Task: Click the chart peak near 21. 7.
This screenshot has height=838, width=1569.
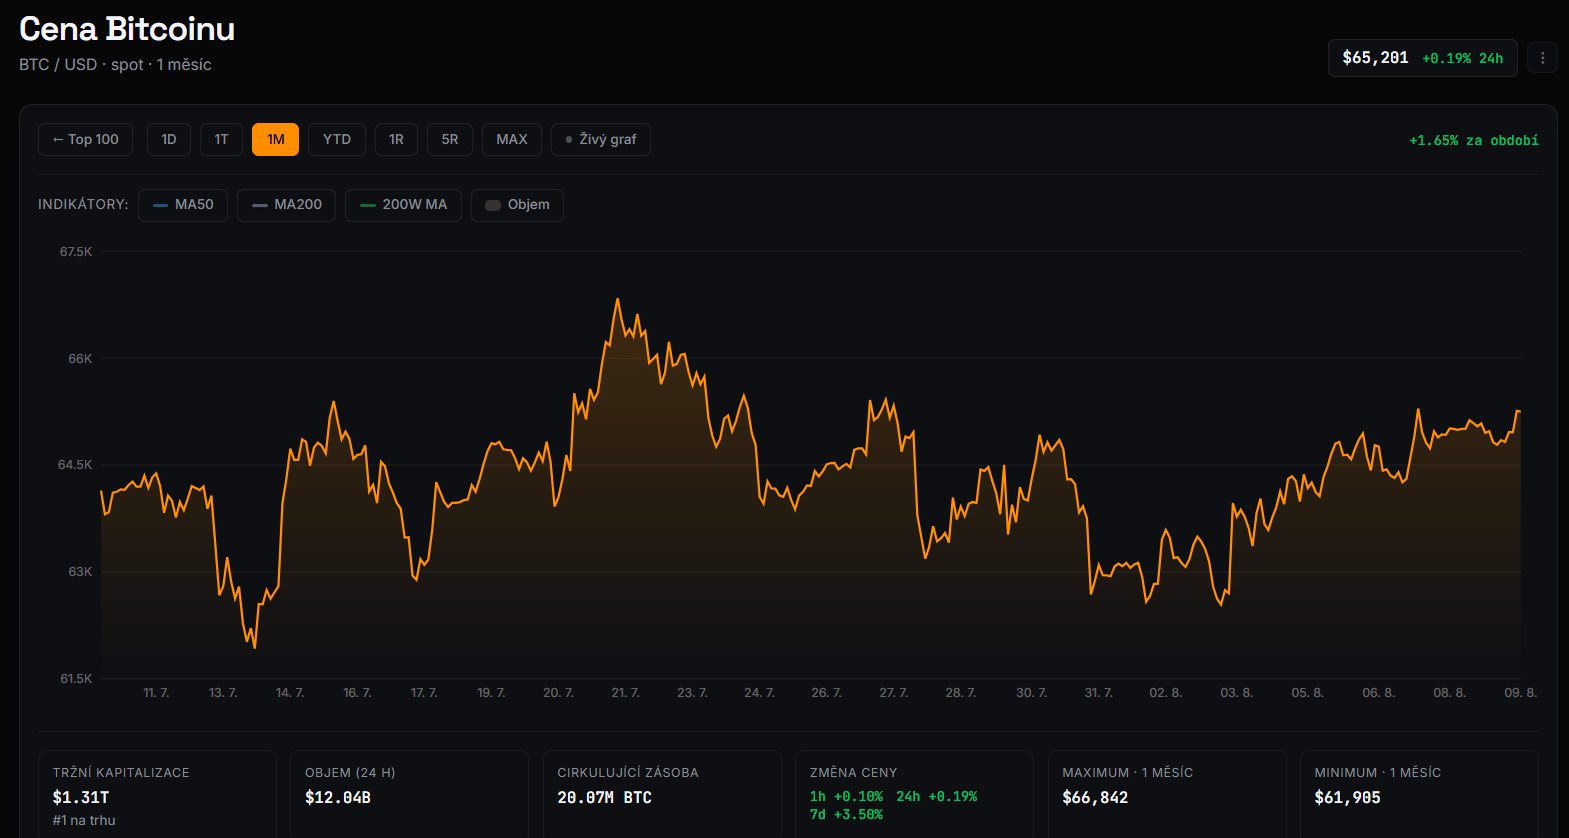Action: [617, 299]
